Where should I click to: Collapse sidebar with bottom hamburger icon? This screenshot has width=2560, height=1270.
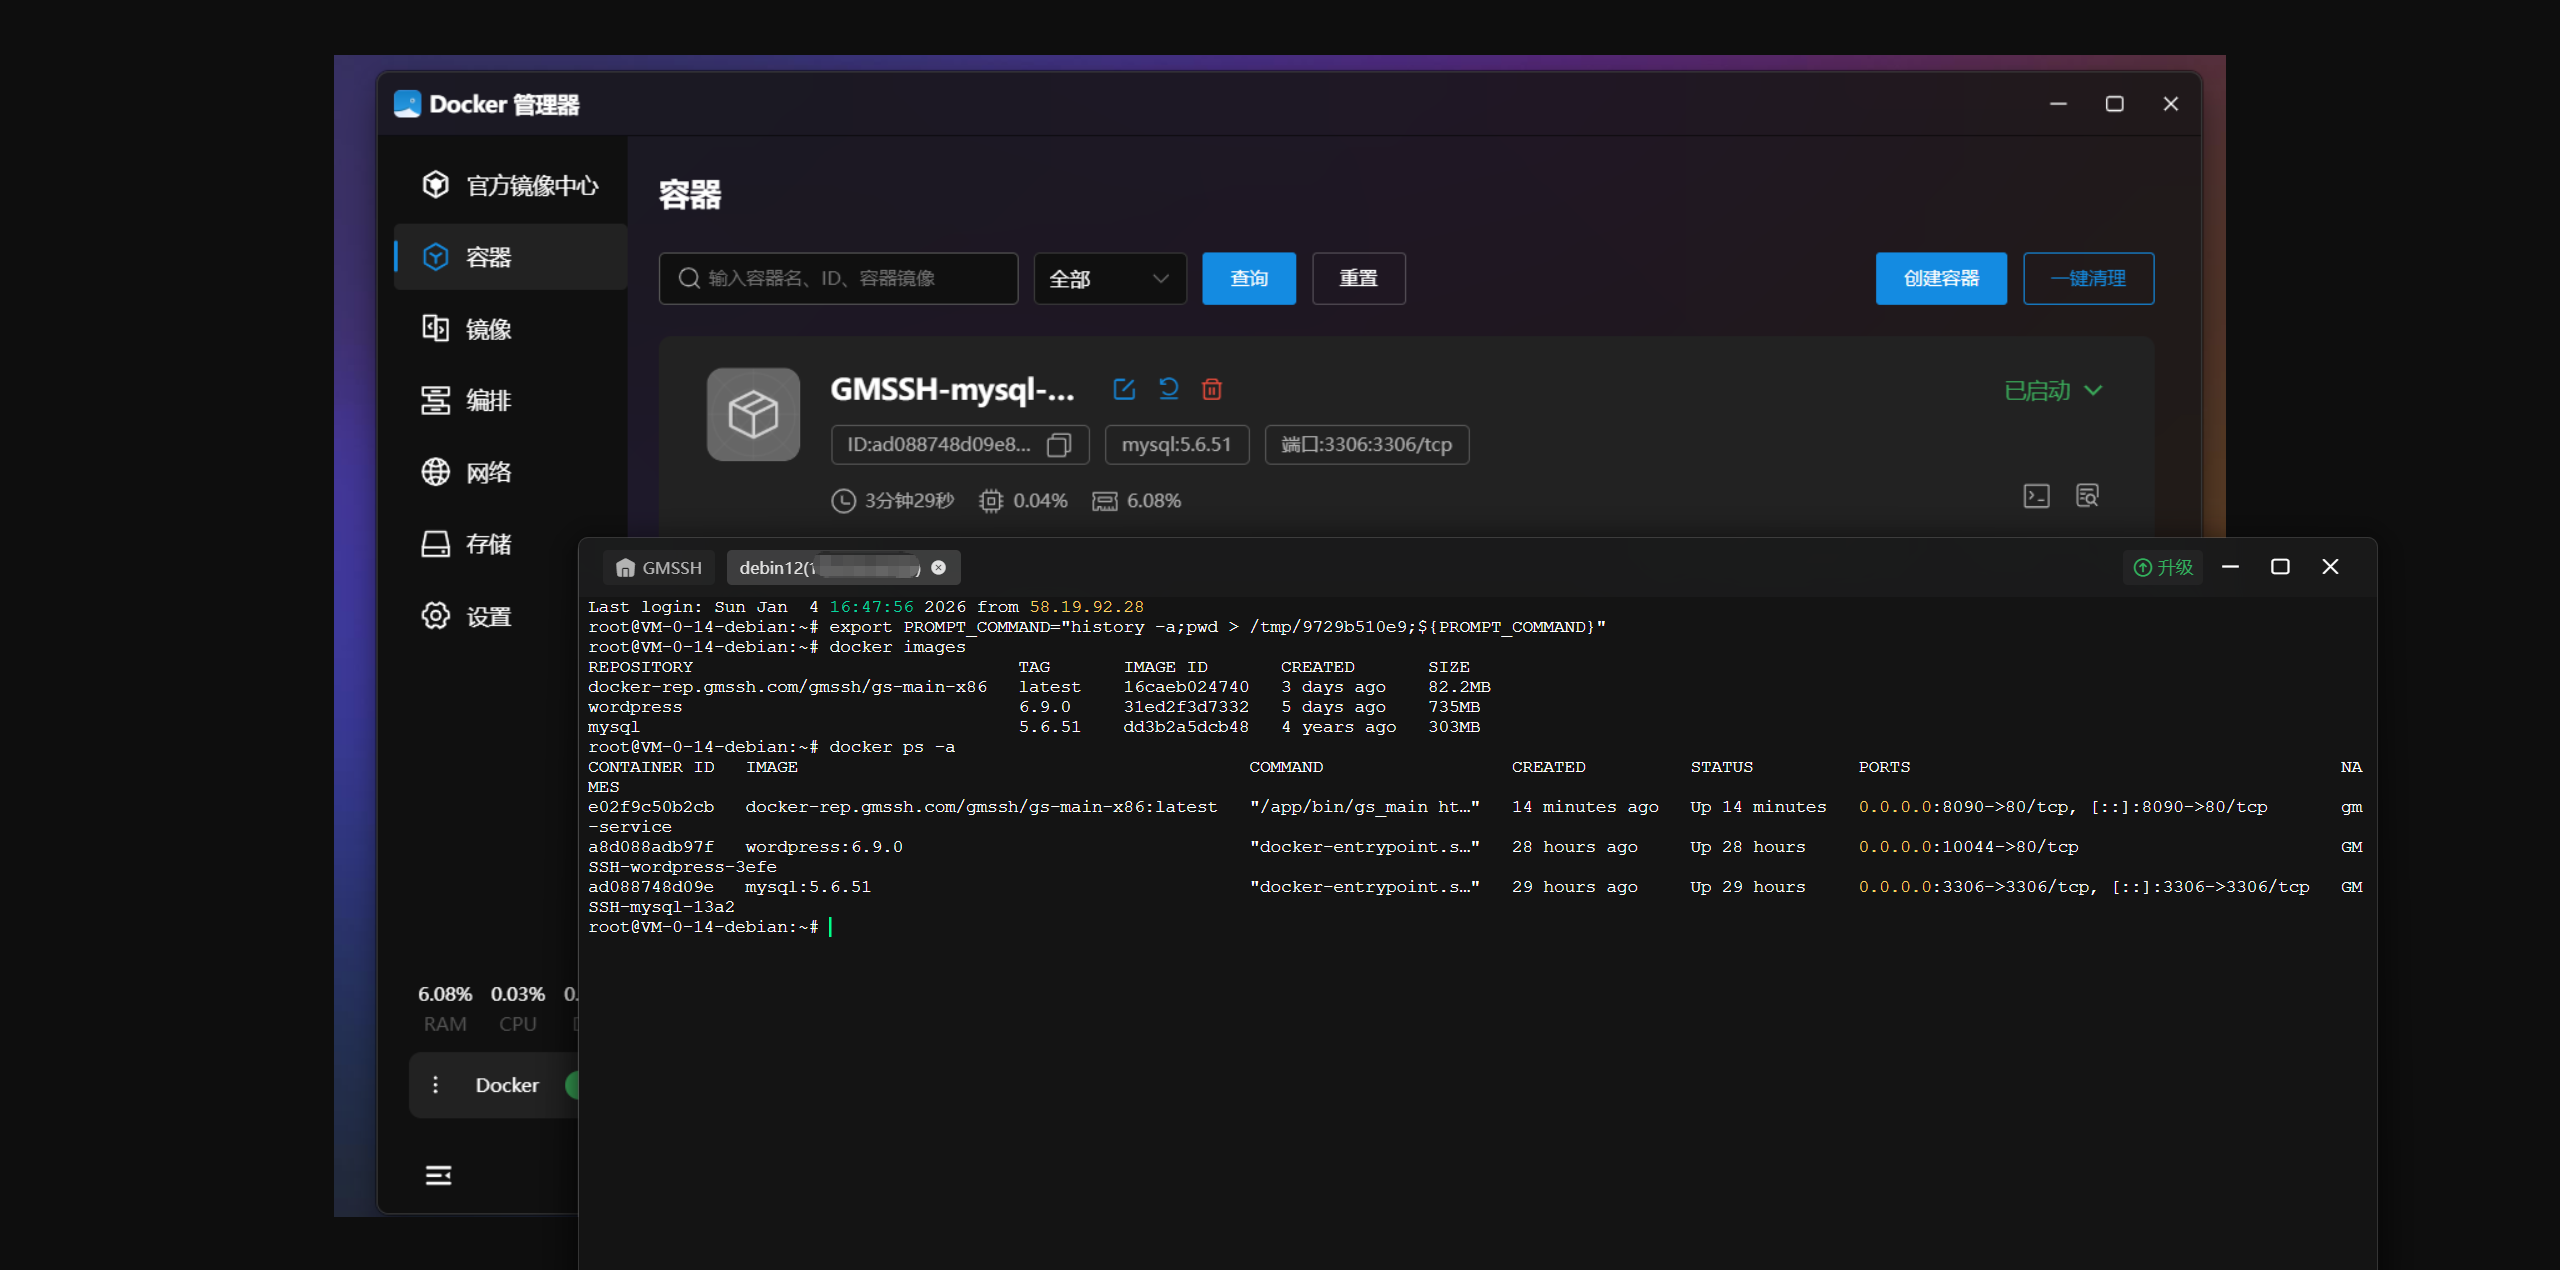pyautogui.click(x=438, y=1175)
